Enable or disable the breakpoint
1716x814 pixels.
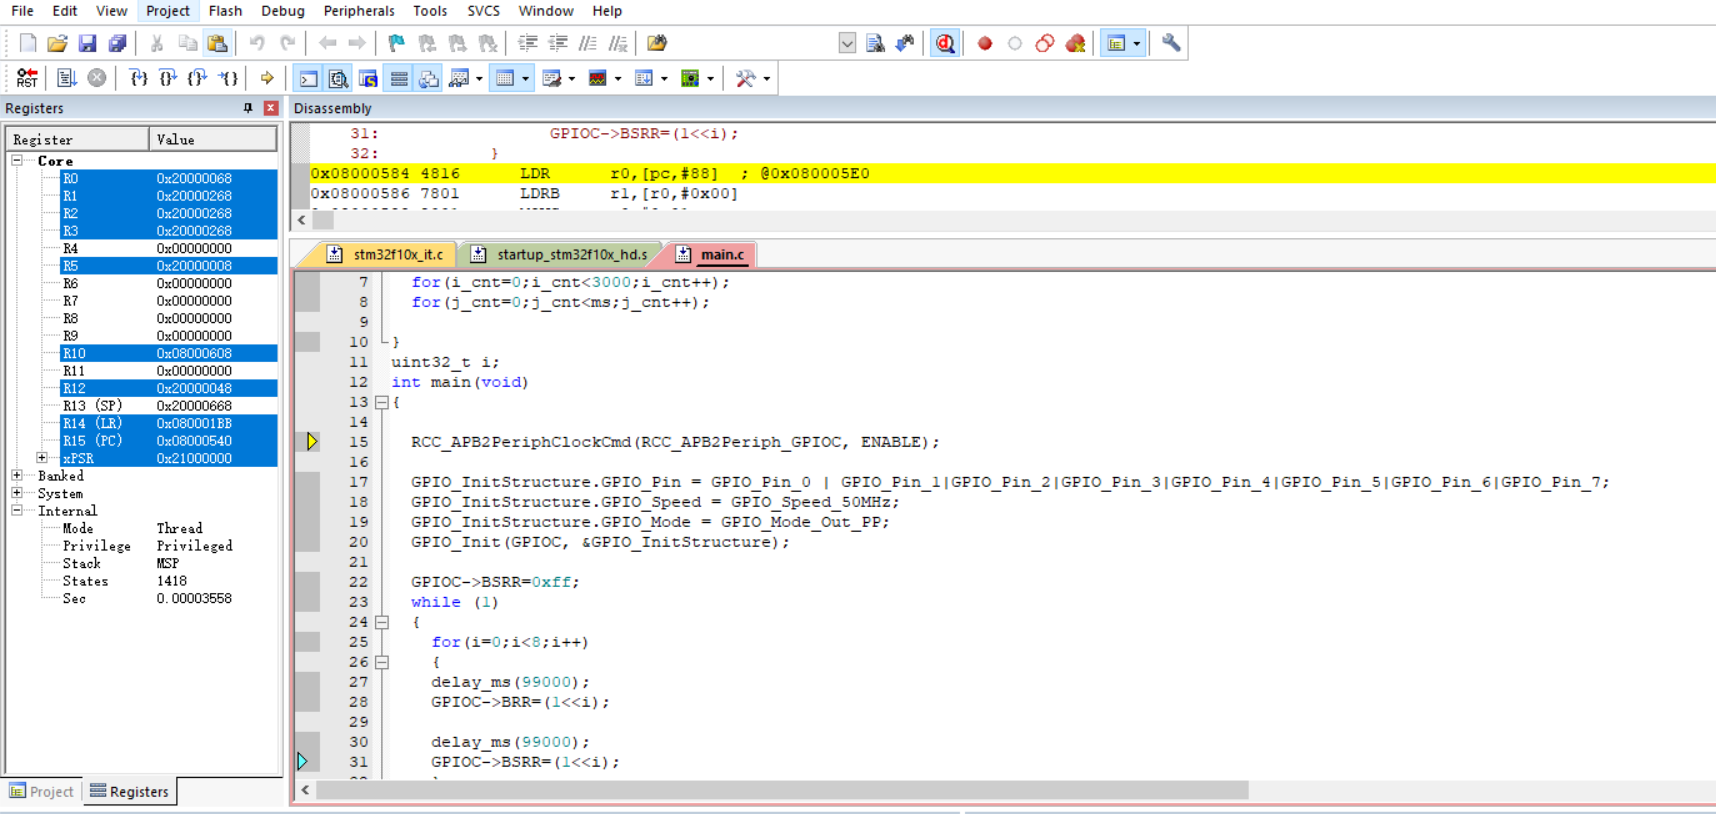click(x=1015, y=43)
